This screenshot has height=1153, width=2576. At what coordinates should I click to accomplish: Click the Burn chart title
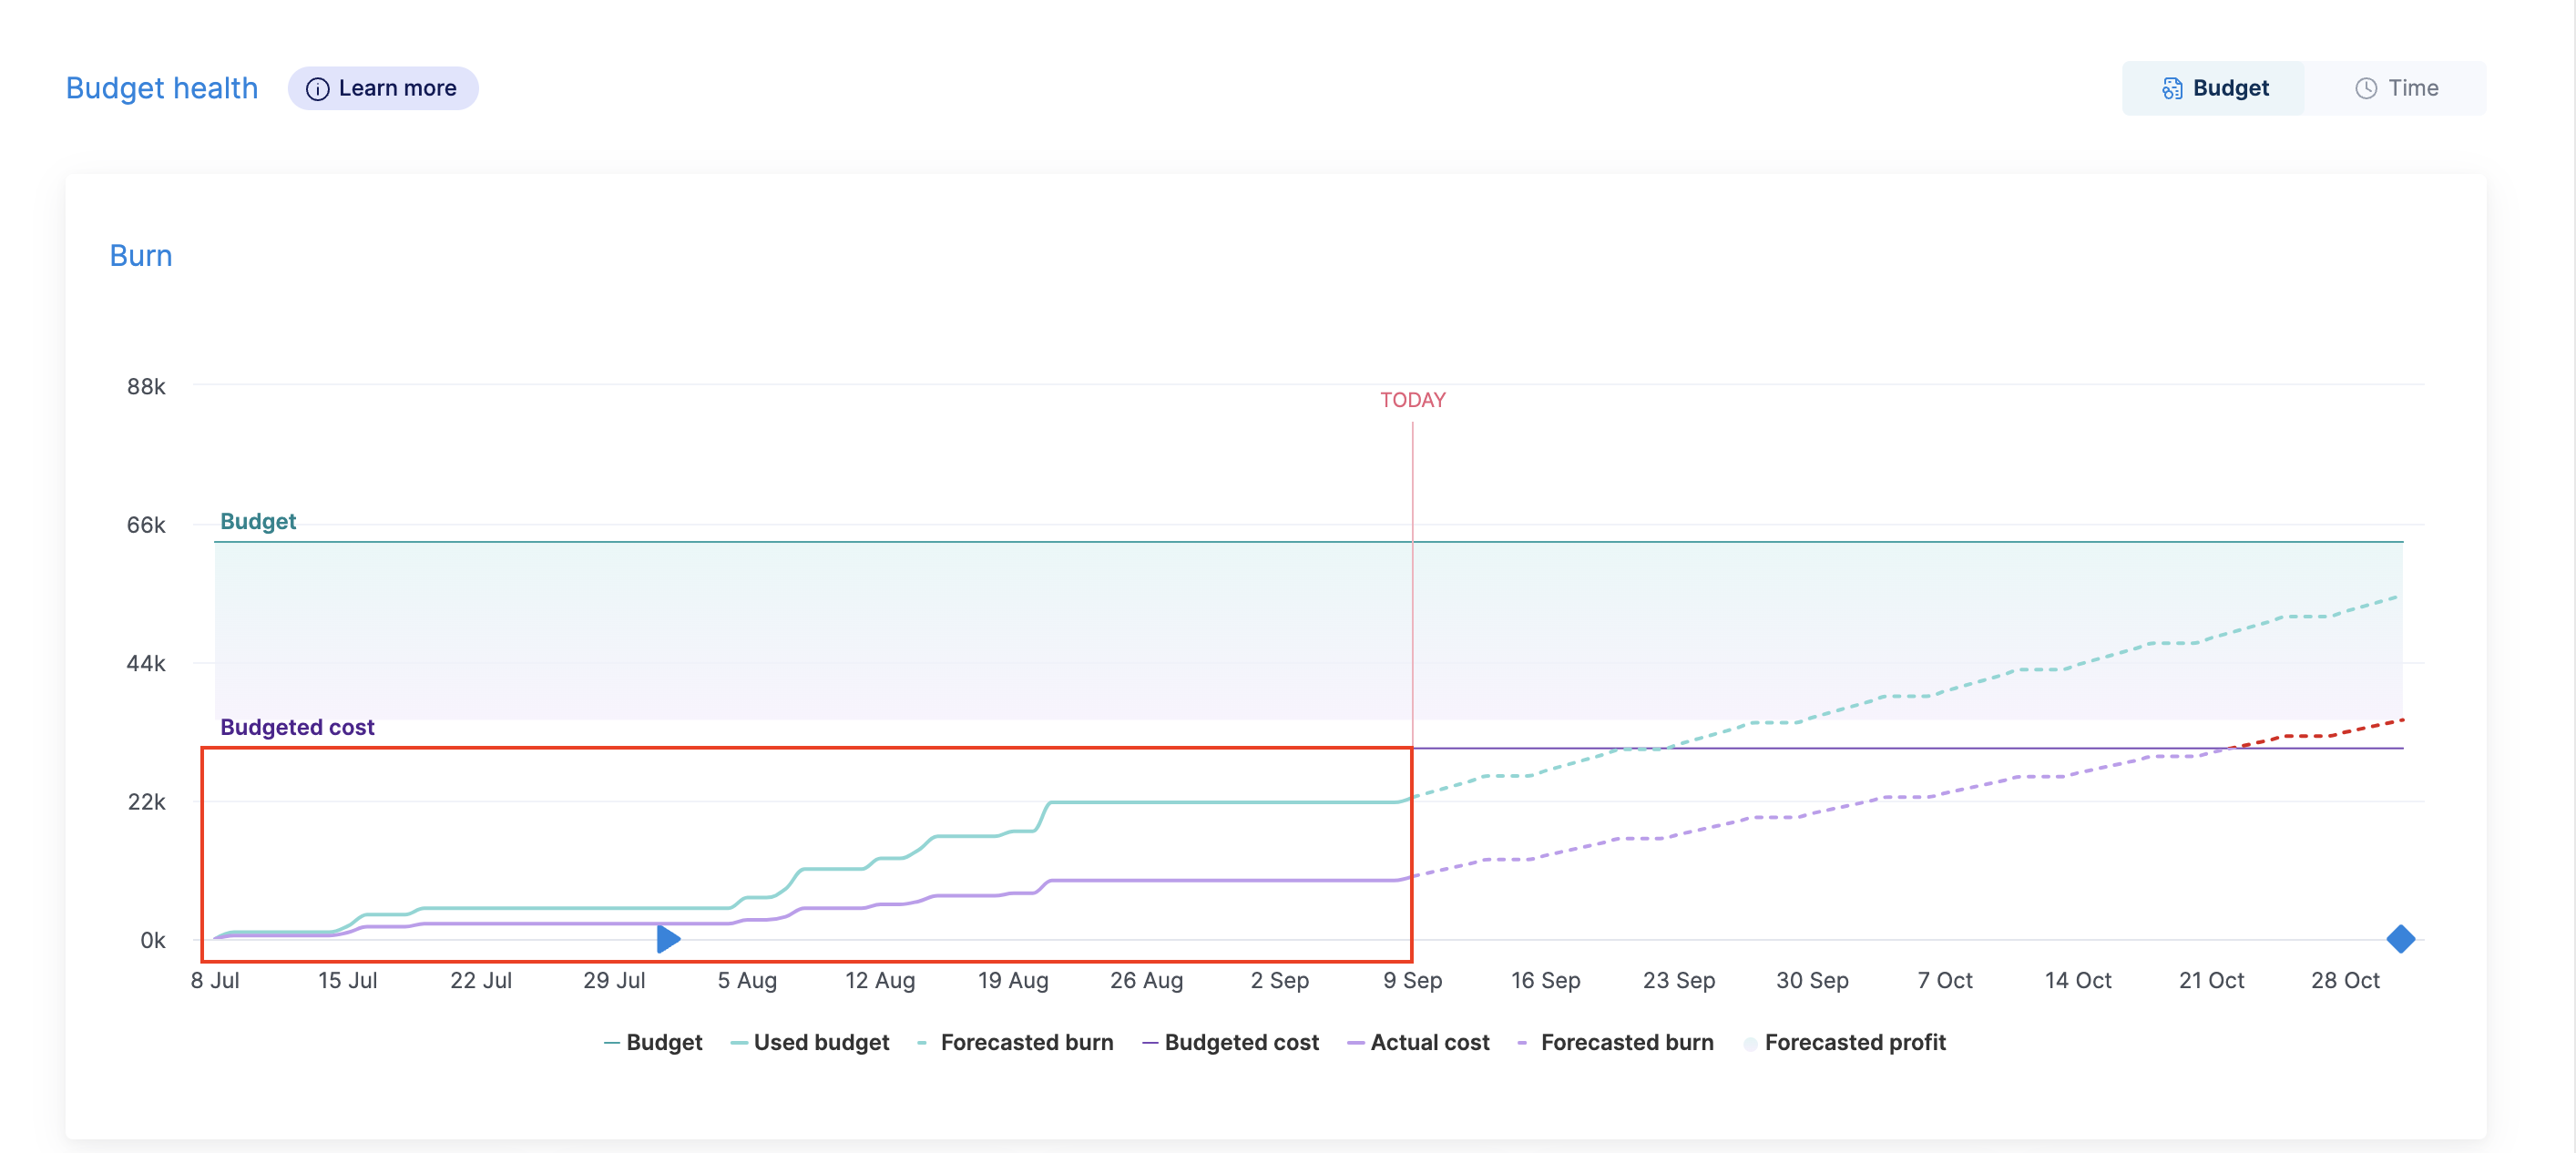pyautogui.click(x=141, y=256)
